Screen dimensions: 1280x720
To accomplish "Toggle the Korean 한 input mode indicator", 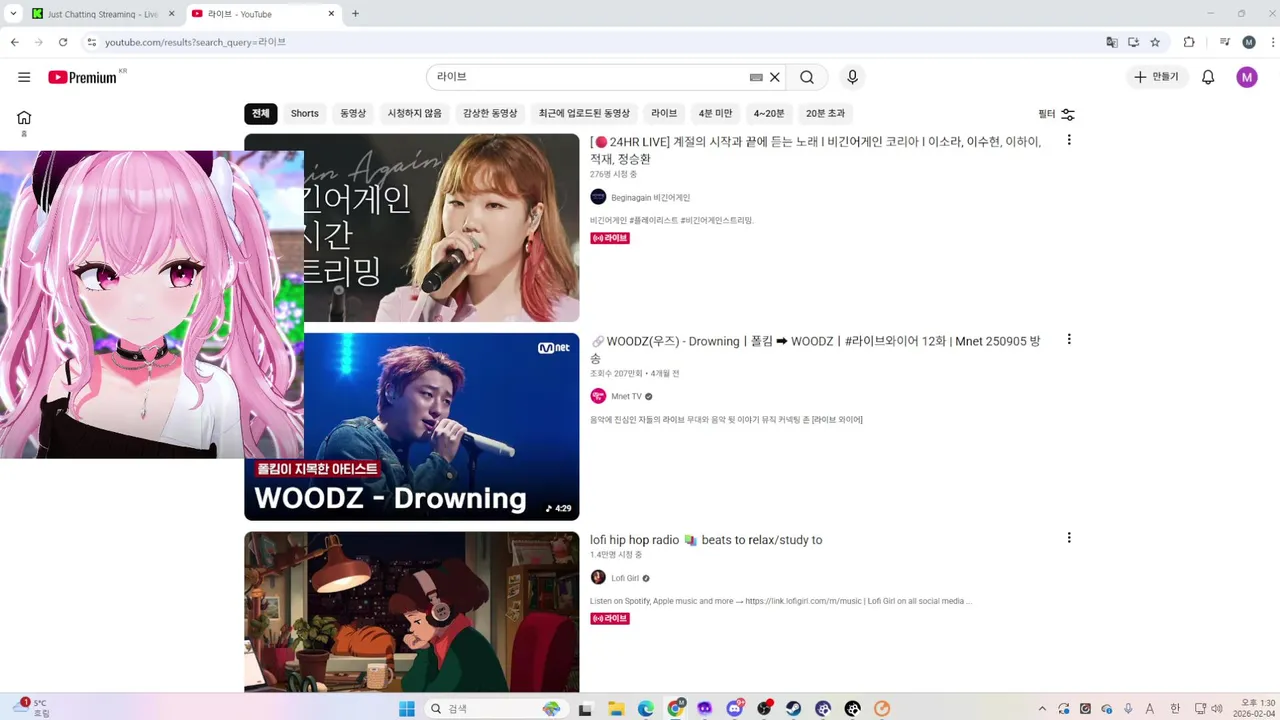I will click(x=1175, y=709).
